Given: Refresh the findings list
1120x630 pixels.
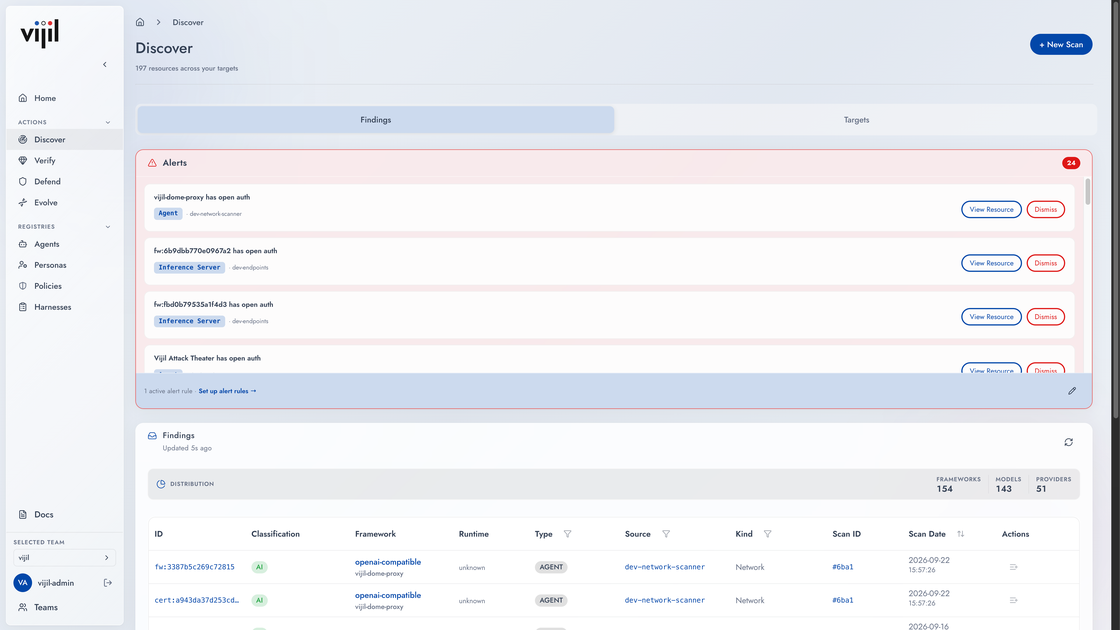Looking at the screenshot, I should [x=1069, y=442].
